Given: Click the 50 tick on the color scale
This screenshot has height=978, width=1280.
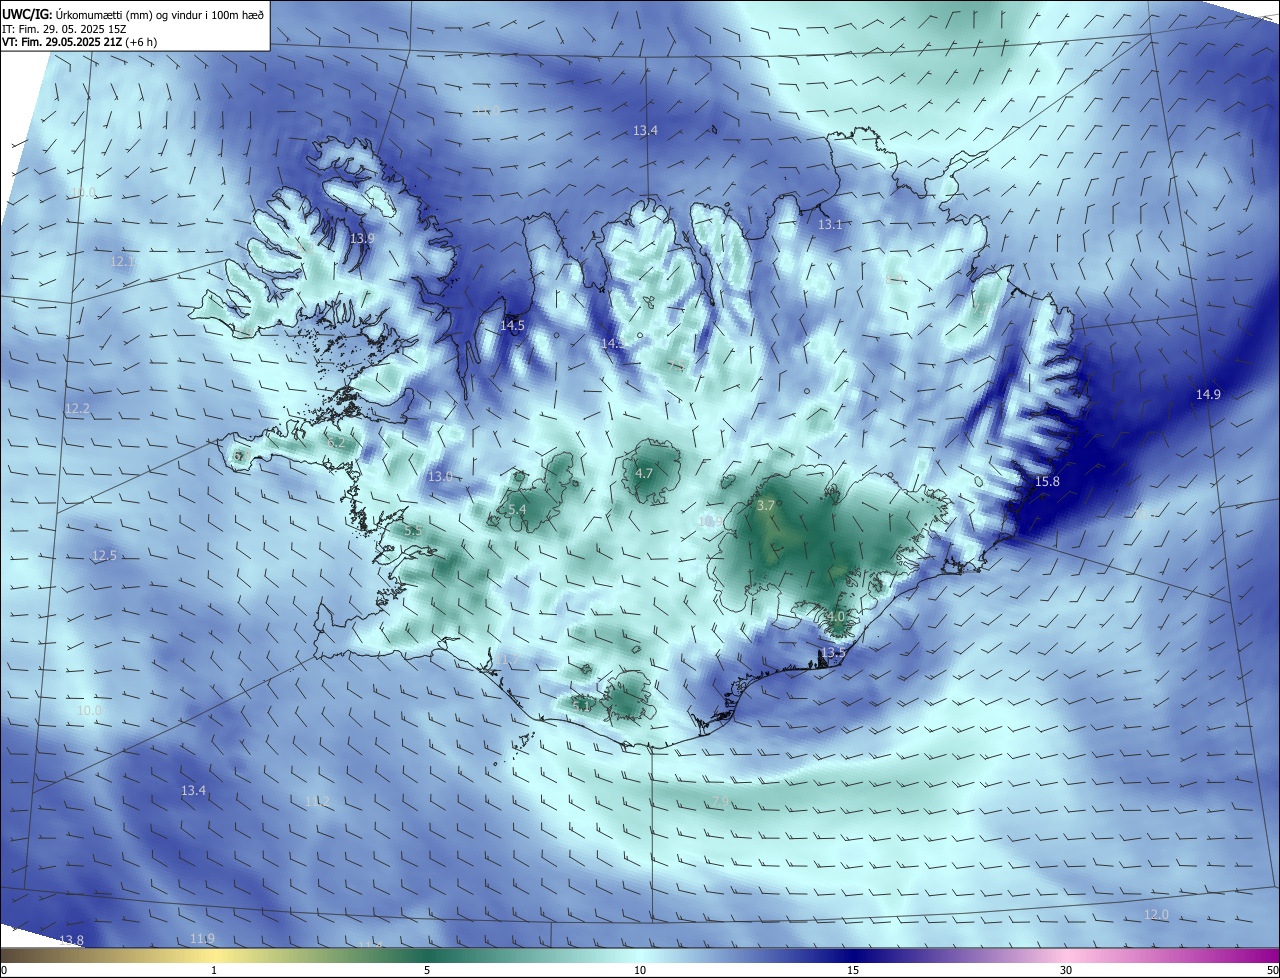Looking at the screenshot, I should point(1271,970).
